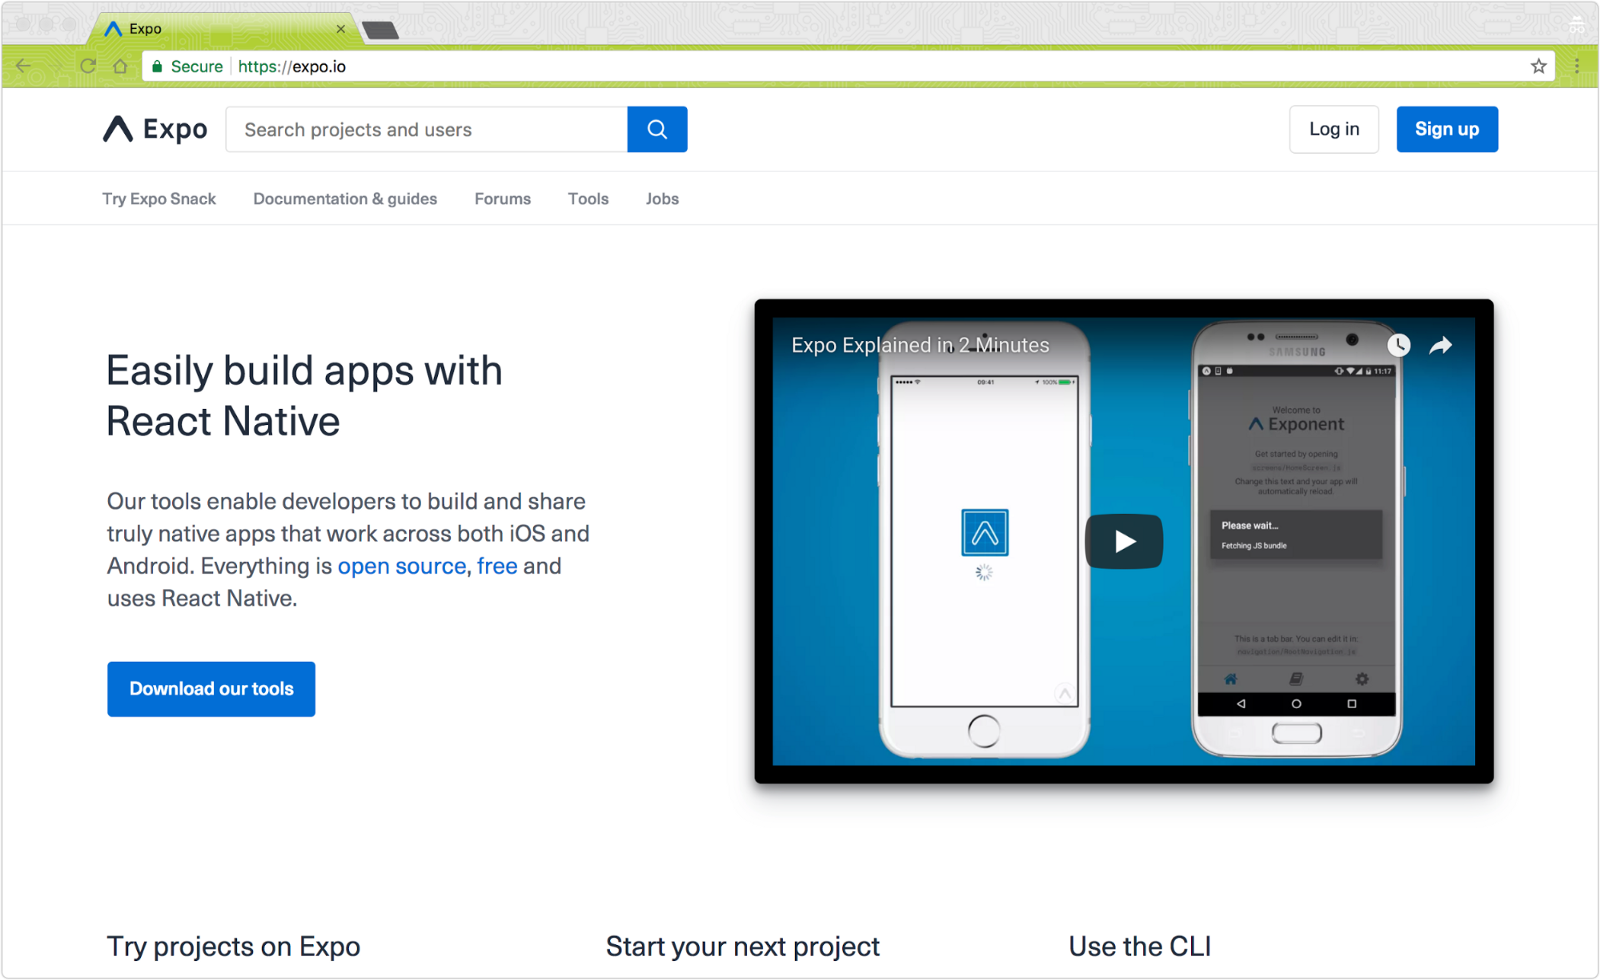Click the Sign up button
Image resolution: width=1600 pixels, height=980 pixels.
(1447, 129)
